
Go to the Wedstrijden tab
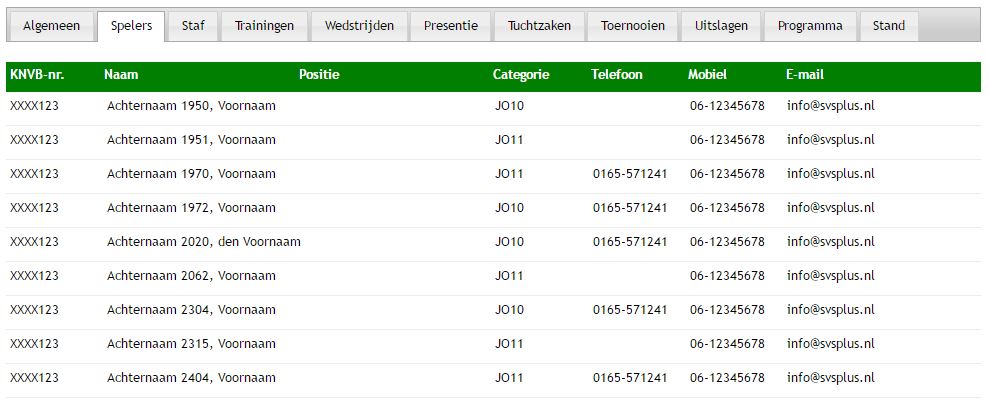pos(359,25)
